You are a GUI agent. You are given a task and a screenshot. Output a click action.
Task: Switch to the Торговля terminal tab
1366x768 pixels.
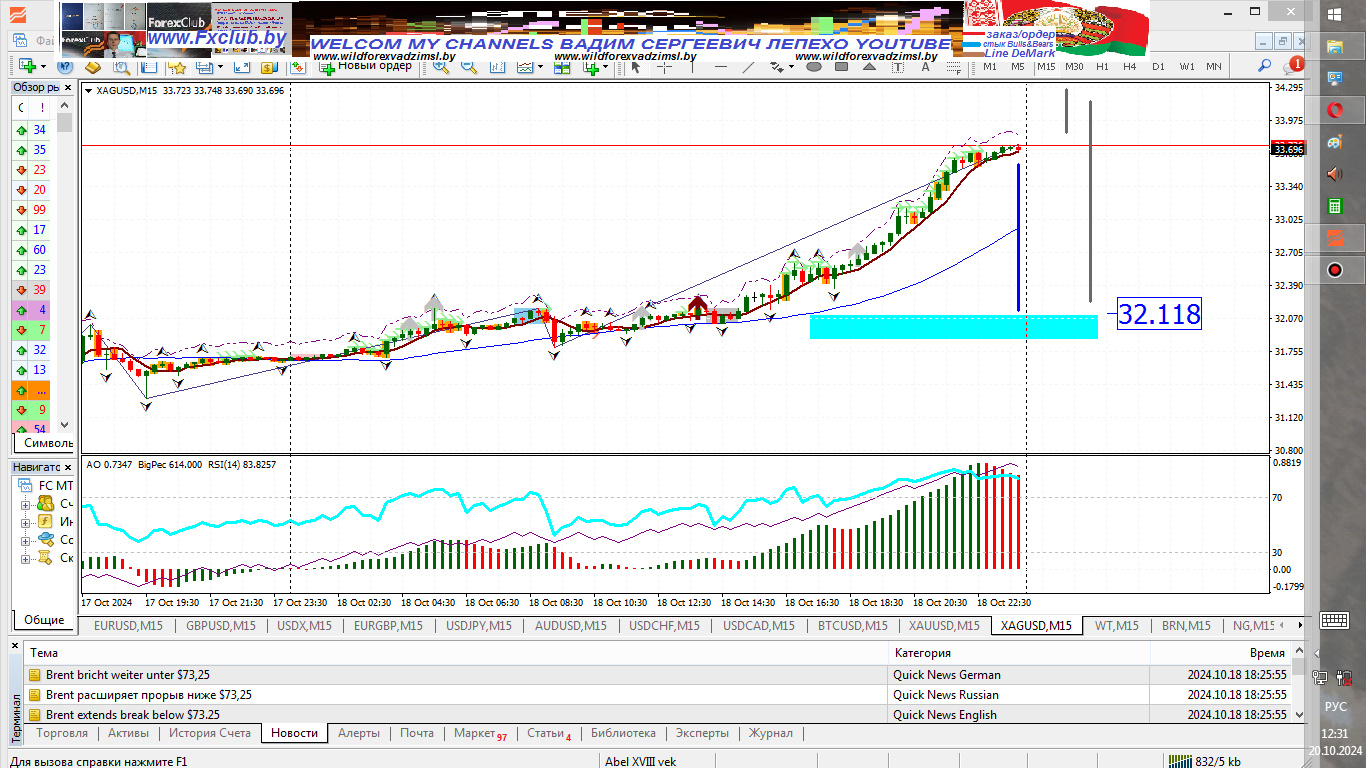[62, 733]
